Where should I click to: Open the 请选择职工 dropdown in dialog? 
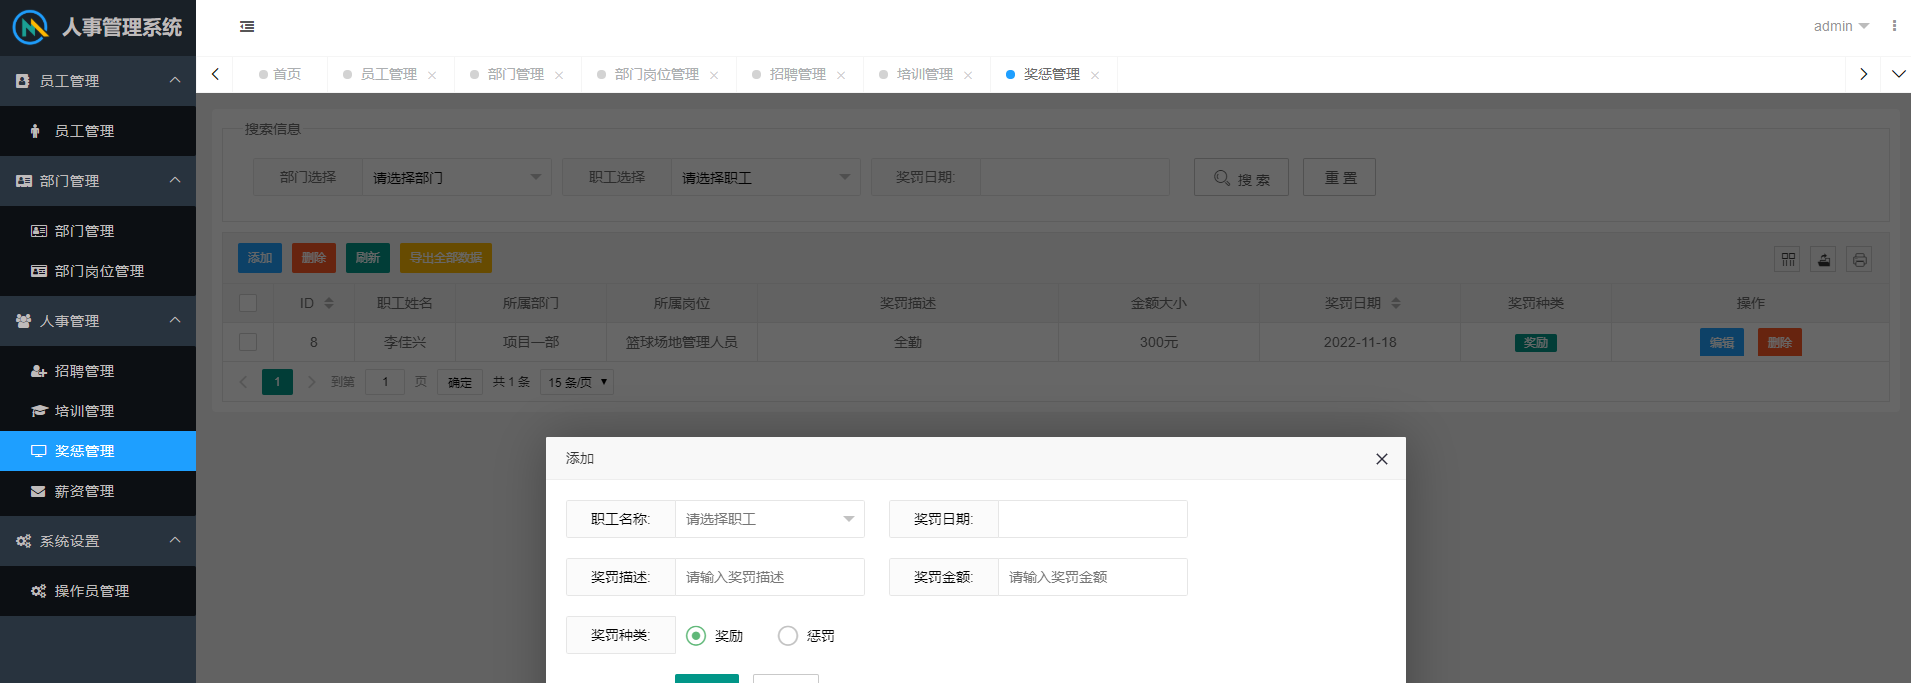(769, 519)
